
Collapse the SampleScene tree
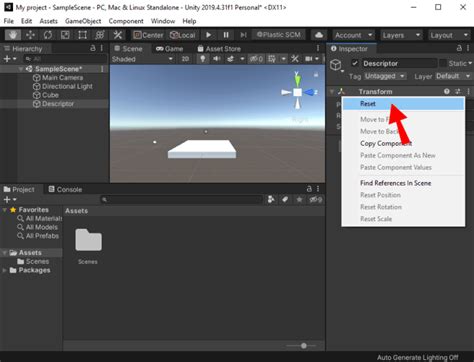[x=21, y=69]
